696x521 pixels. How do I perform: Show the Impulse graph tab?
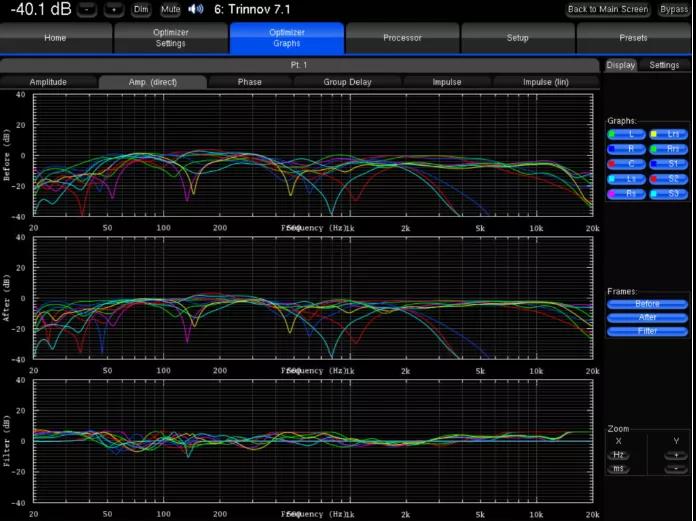447,82
